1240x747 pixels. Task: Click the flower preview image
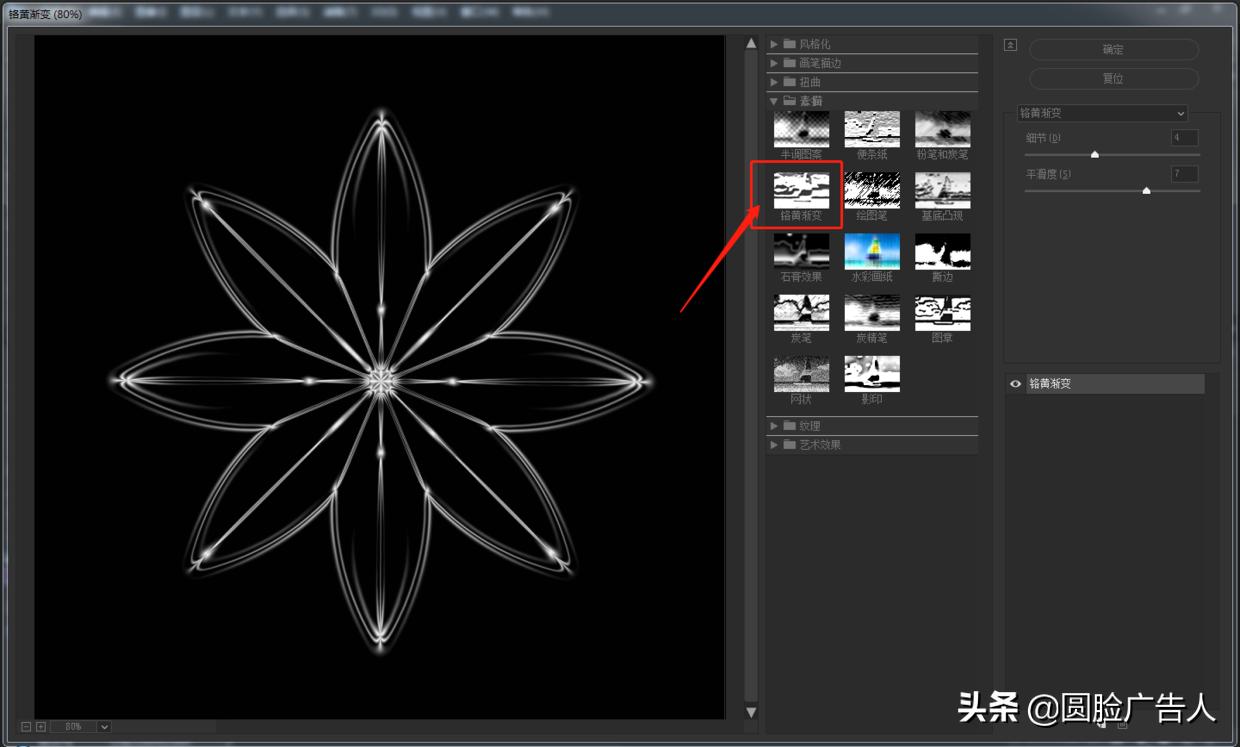380,378
